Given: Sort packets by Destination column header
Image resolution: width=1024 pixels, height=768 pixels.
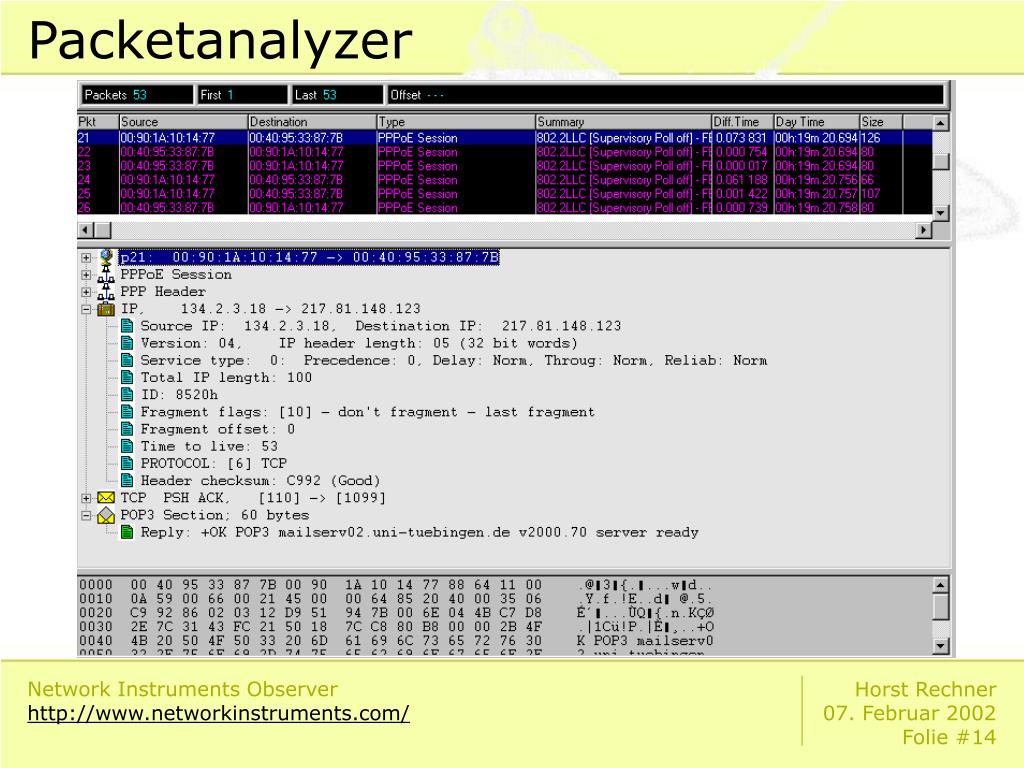Looking at the screenshot, I should pyautogui.click(x=312, y=122).
